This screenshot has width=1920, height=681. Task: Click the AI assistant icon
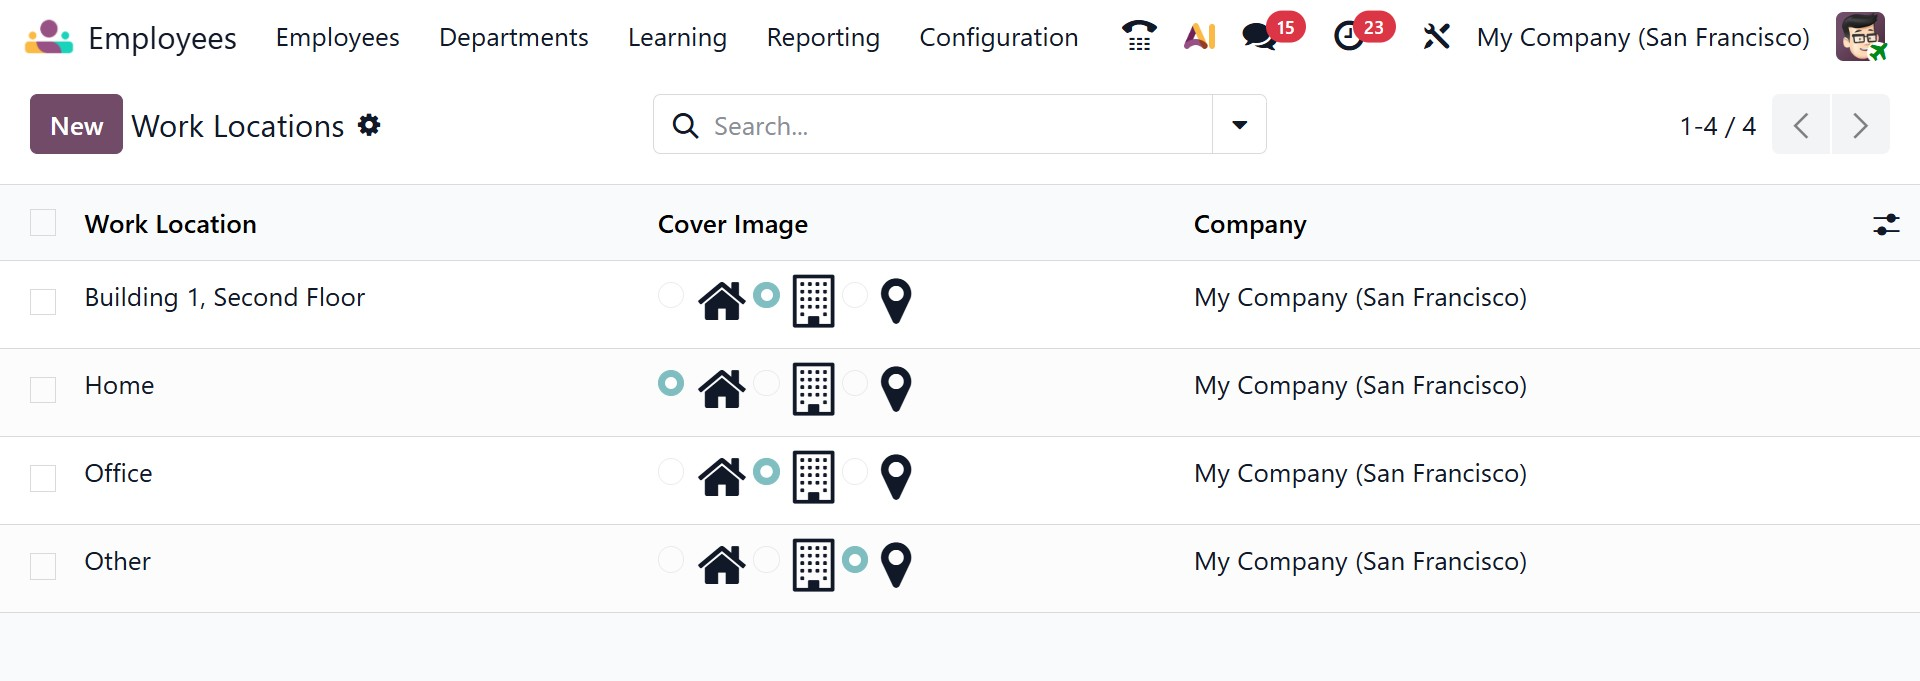(x=1199, y=37)
